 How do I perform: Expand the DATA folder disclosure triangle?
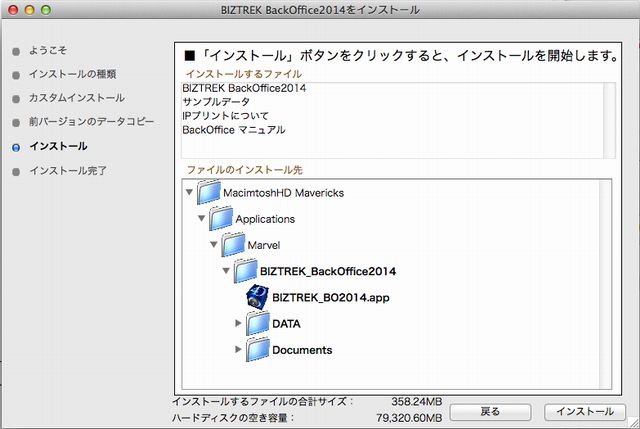click(238, 323)
